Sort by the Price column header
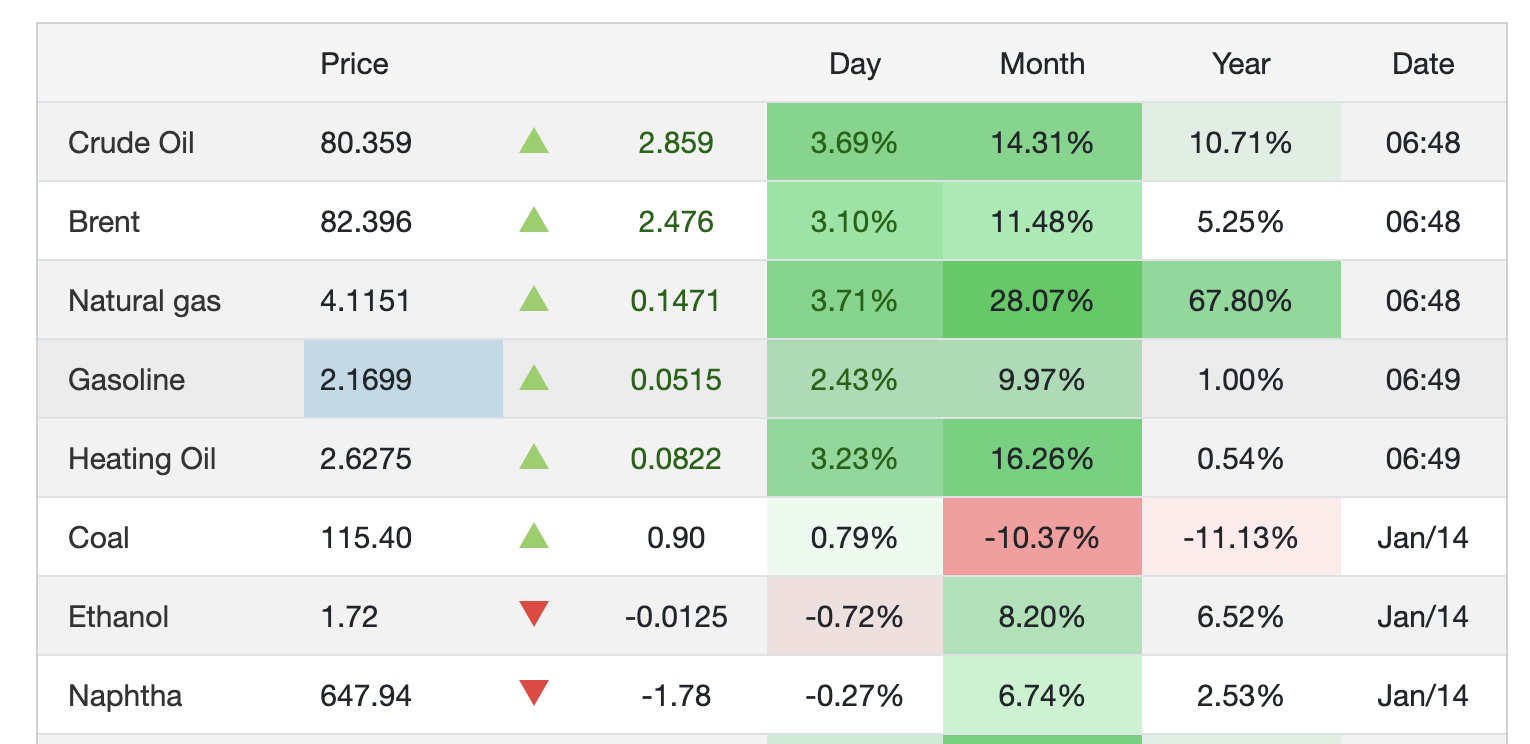The width and height of the screenshot is (1530, 744). pos(354,64)
